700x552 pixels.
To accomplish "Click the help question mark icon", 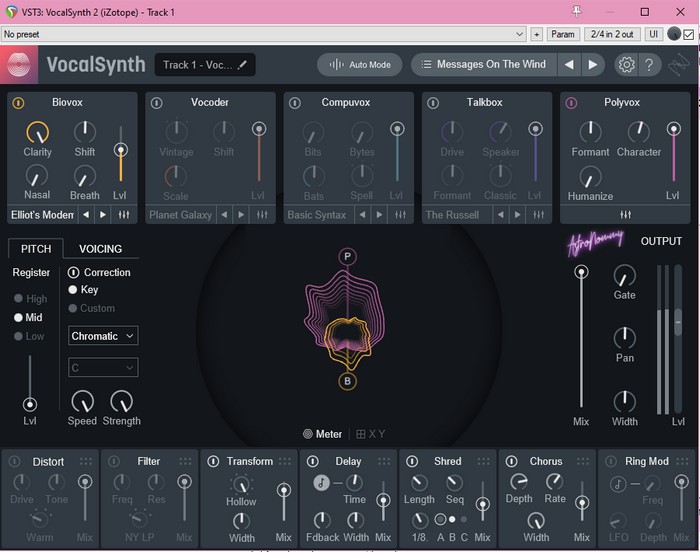I will [650, 65].
